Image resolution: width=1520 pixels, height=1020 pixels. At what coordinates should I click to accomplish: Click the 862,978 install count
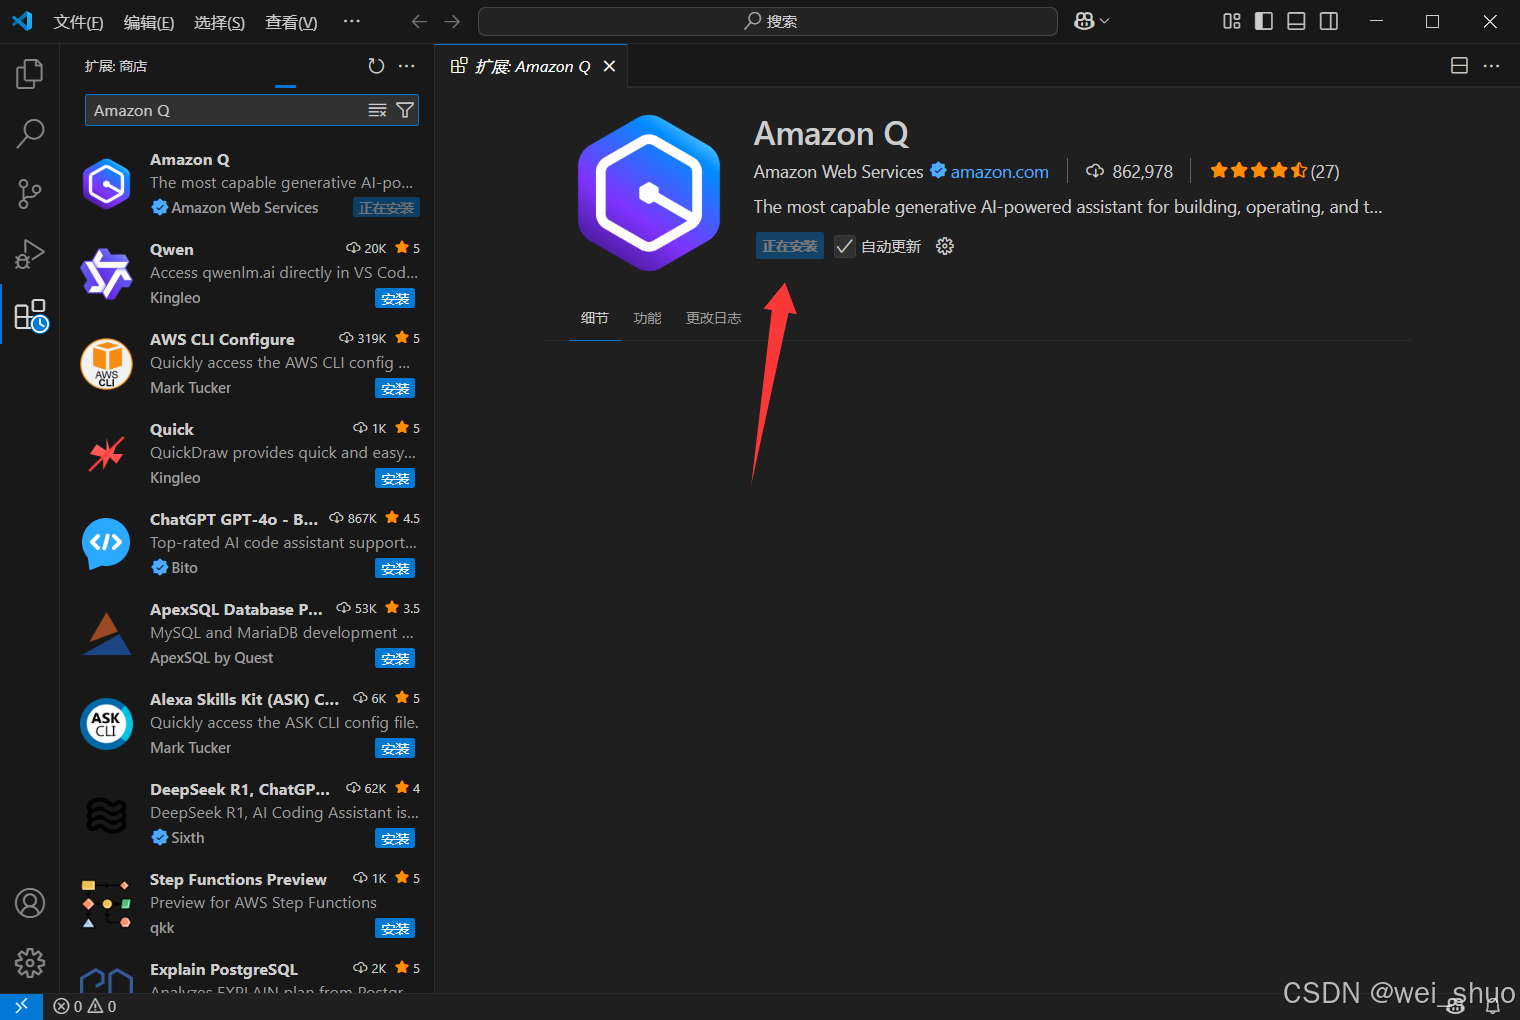(x=1130, y=172)
